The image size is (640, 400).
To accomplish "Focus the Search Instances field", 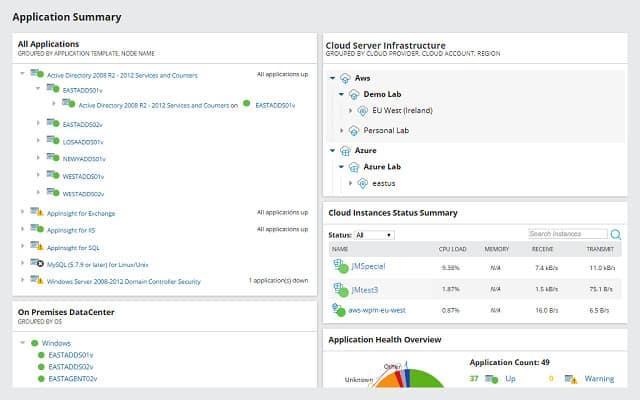I will [568, 234].
